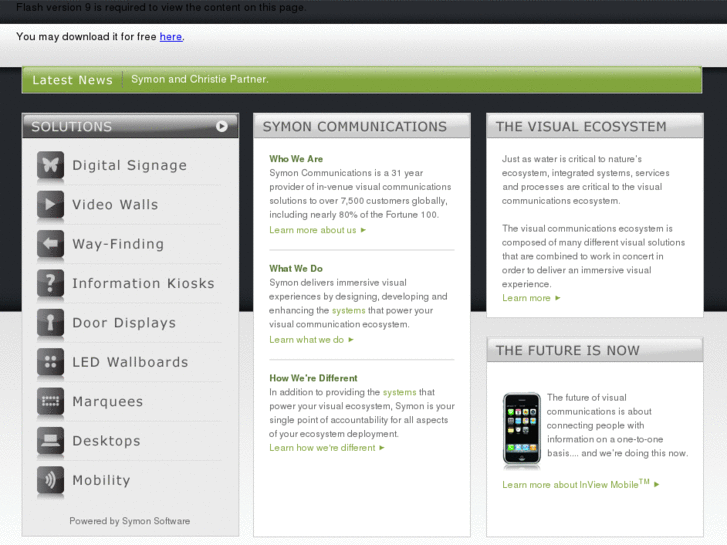
Task: Open 'Symon and Christie Partner' news item
Action: [199, 79]
